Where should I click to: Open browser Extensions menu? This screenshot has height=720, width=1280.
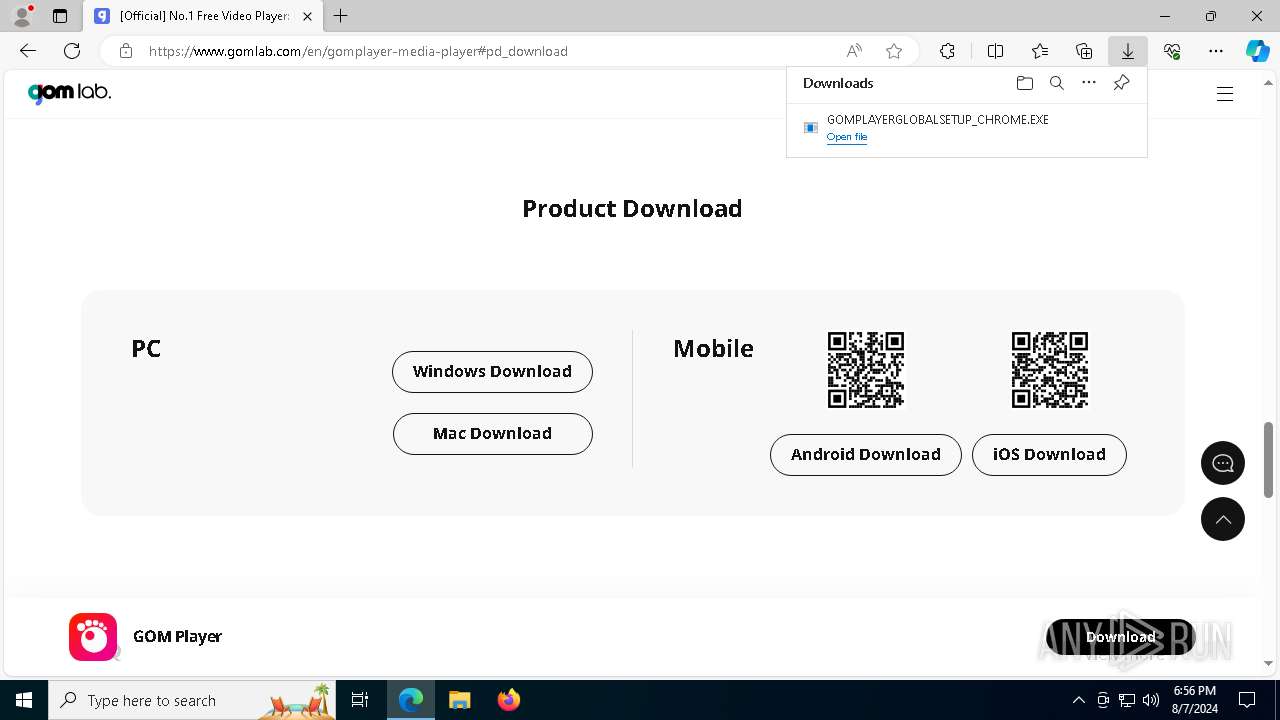click(947, 51)
